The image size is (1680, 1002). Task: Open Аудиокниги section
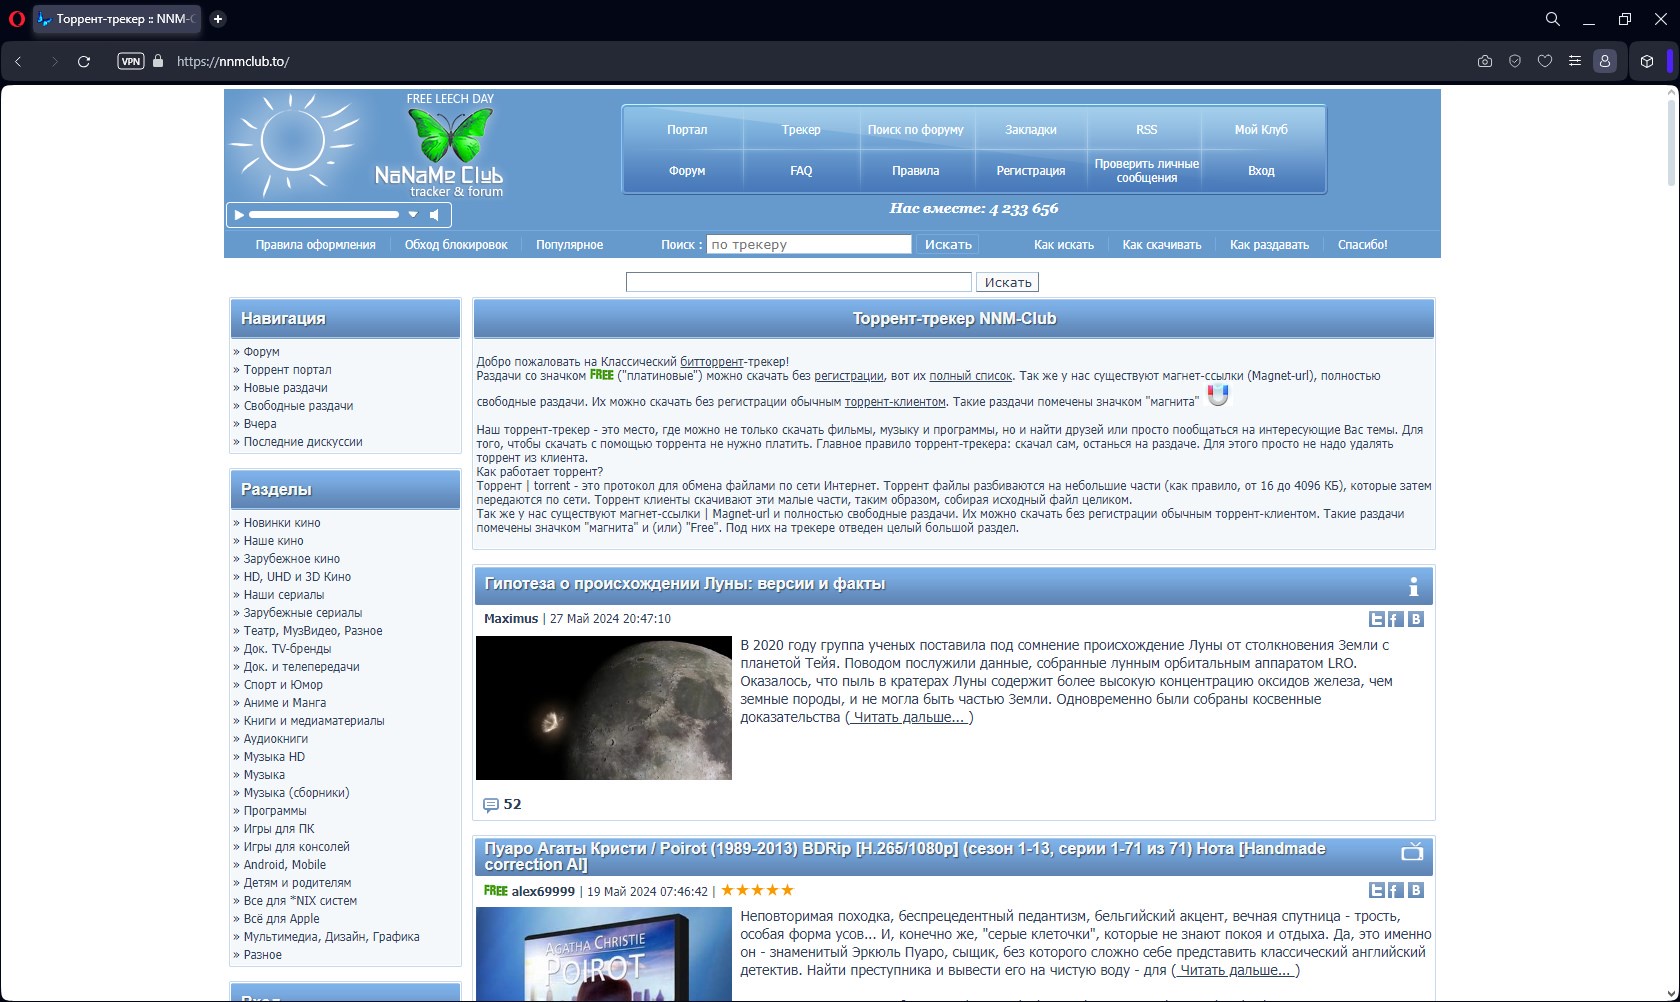click(x=276, y=739)
